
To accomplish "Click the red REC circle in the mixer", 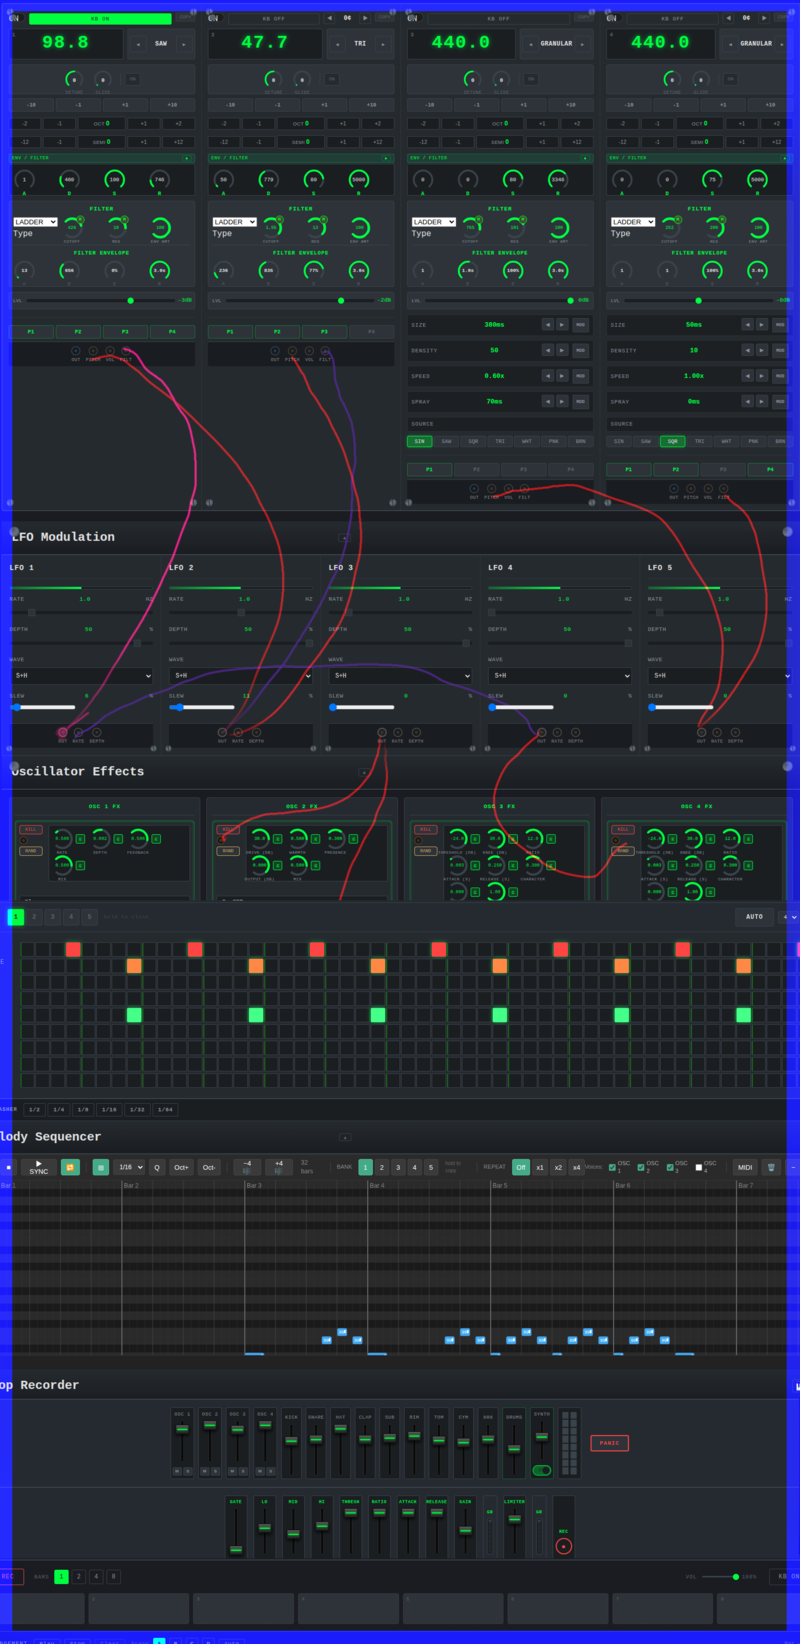I will click(564, 1546).
